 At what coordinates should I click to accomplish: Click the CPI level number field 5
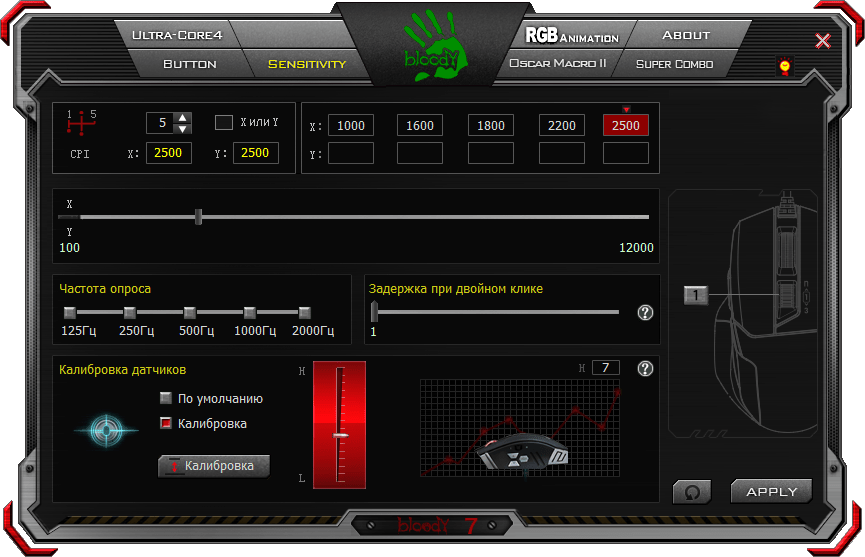pos(160,122)
